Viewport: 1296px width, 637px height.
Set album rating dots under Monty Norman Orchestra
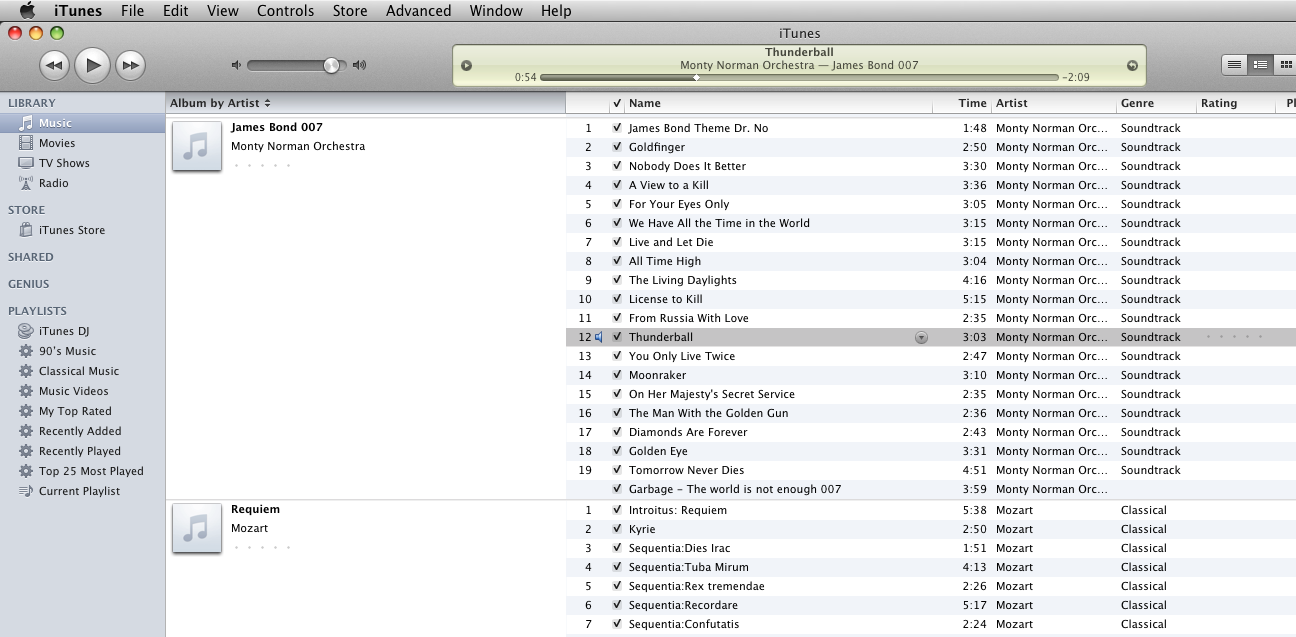click(x=261, y=166)
